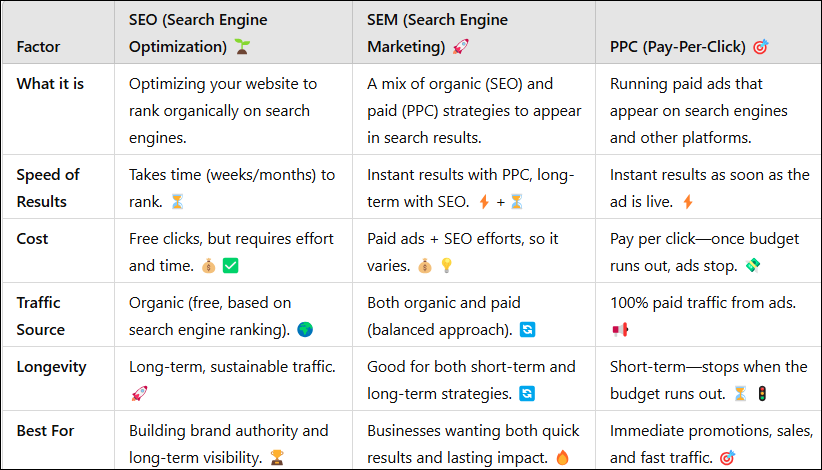Click the trophy emoji in SEO Best For

[277, 457]
